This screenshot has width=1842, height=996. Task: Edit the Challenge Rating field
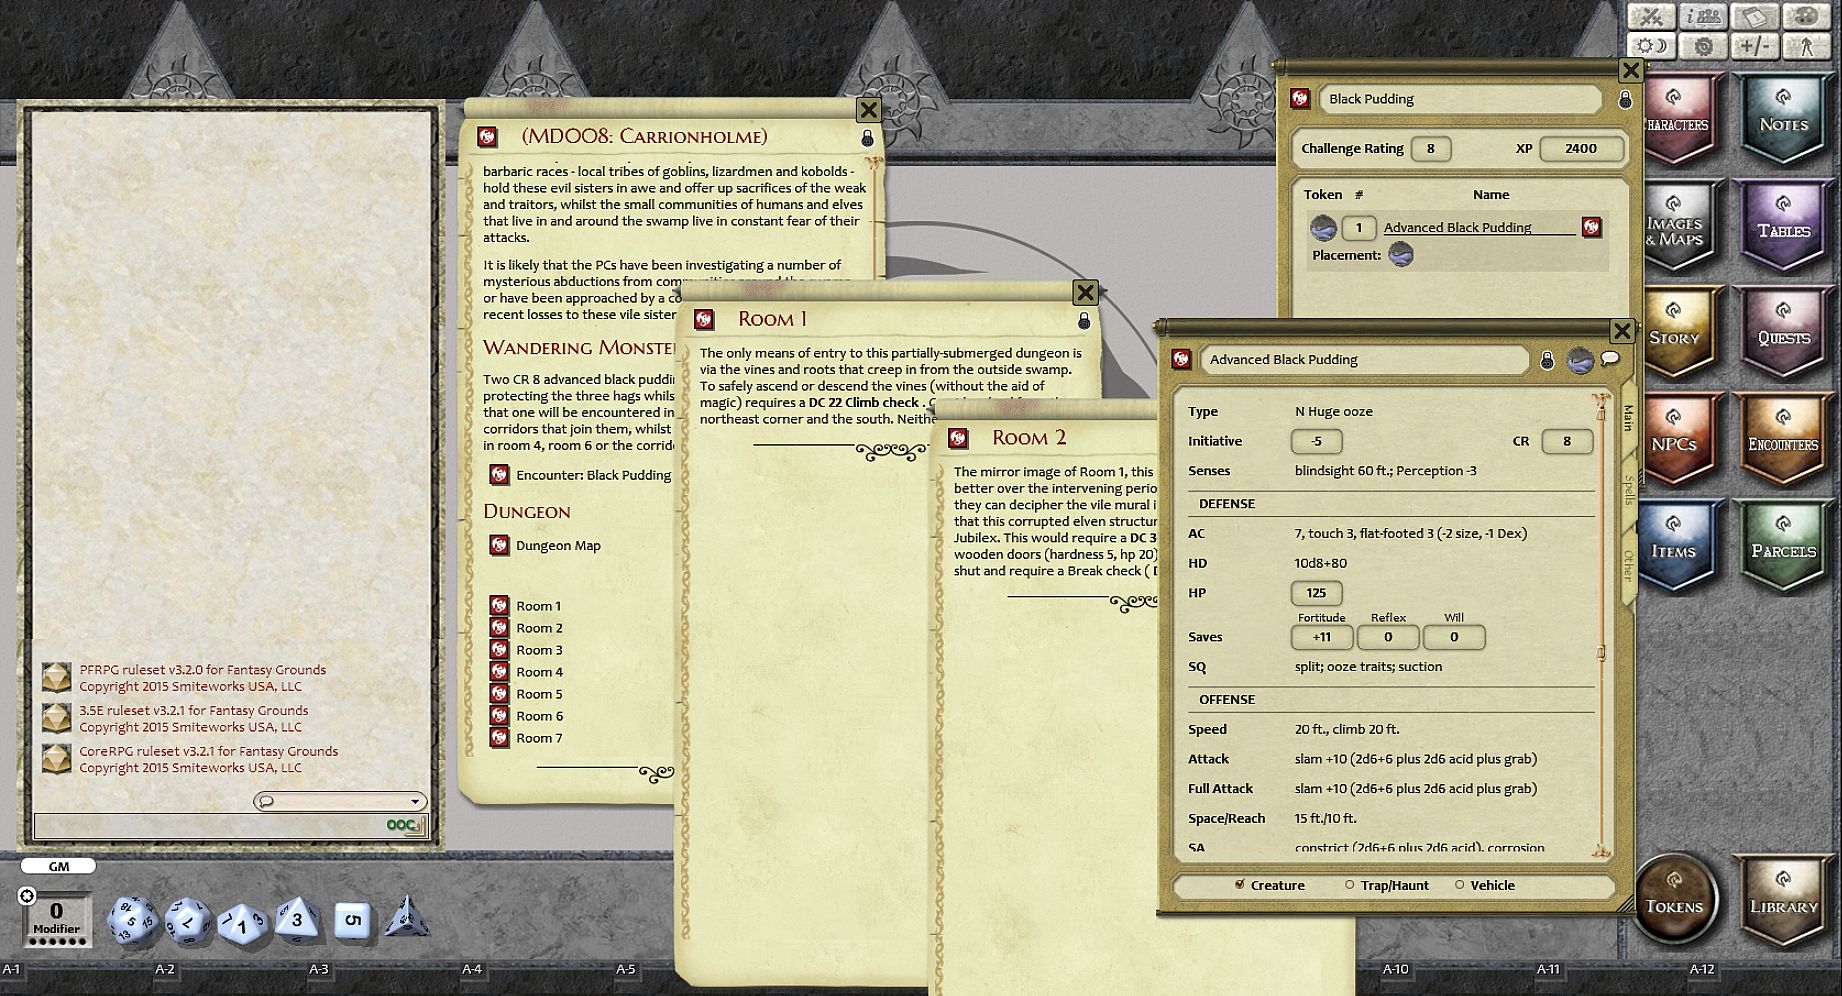[1431, 149]
